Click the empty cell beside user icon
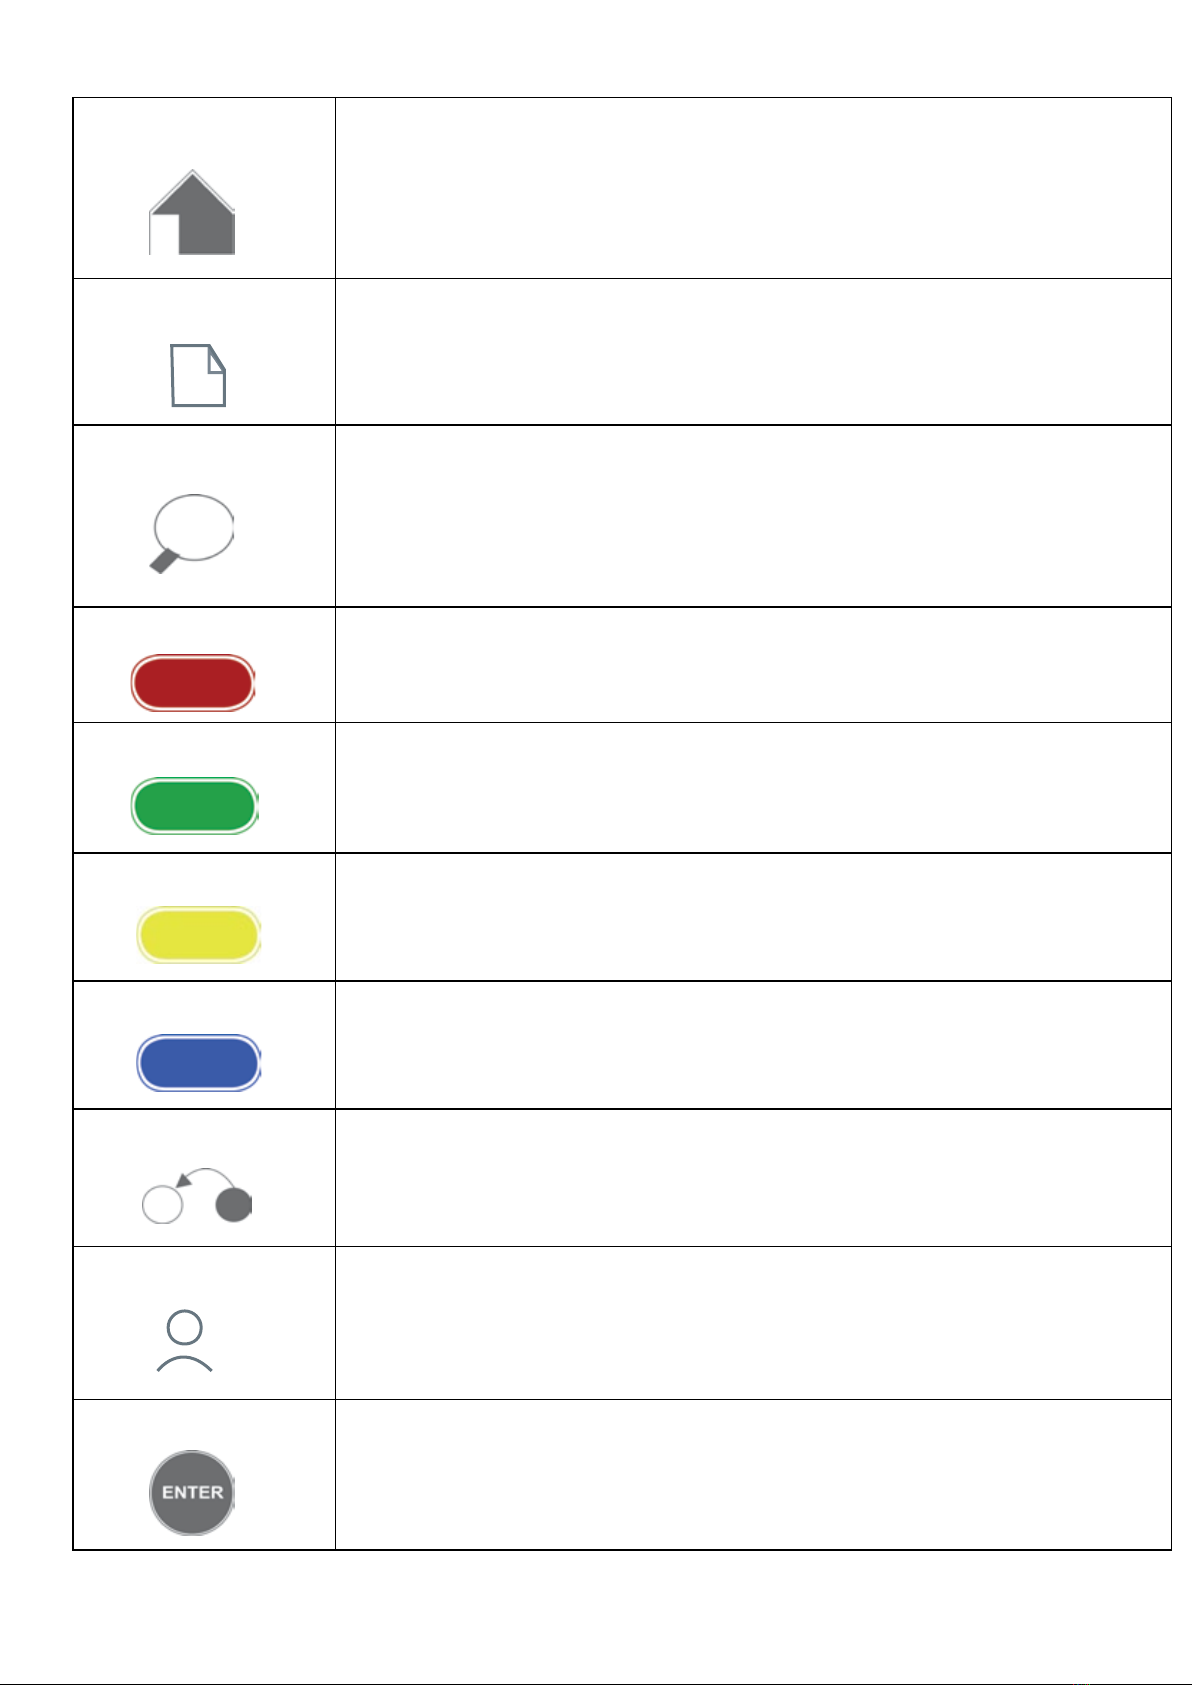Viewport: 1192px width, 1685px height. [752, 1323]
